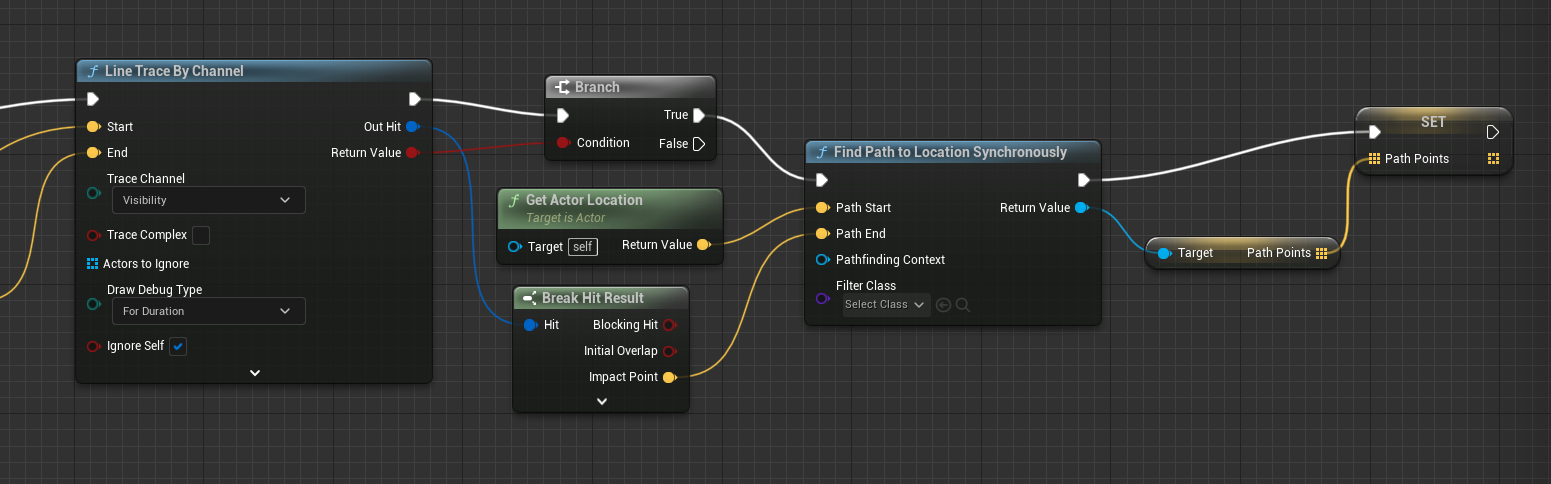Image resolution: width=1551 pixels, height=484 pixels.
Task: Click the use-selected arrow icon beside Filter Class
Action: pos(942,304)
